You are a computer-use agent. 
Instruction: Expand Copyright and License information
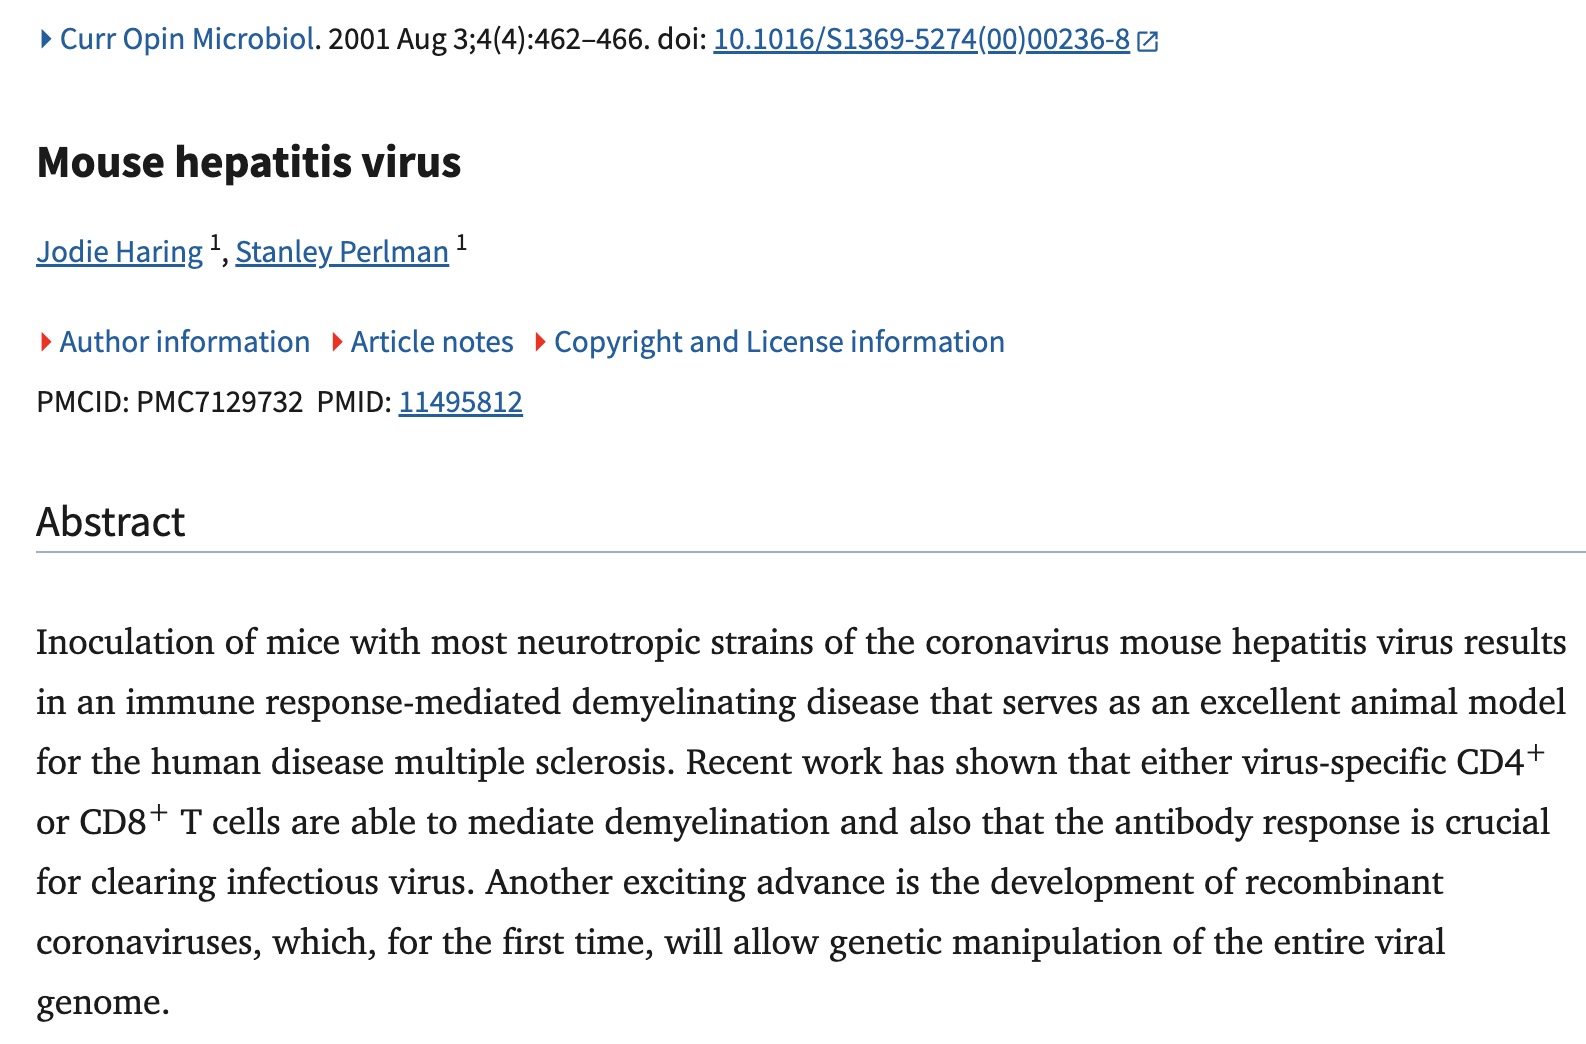[x=778, y=342]
